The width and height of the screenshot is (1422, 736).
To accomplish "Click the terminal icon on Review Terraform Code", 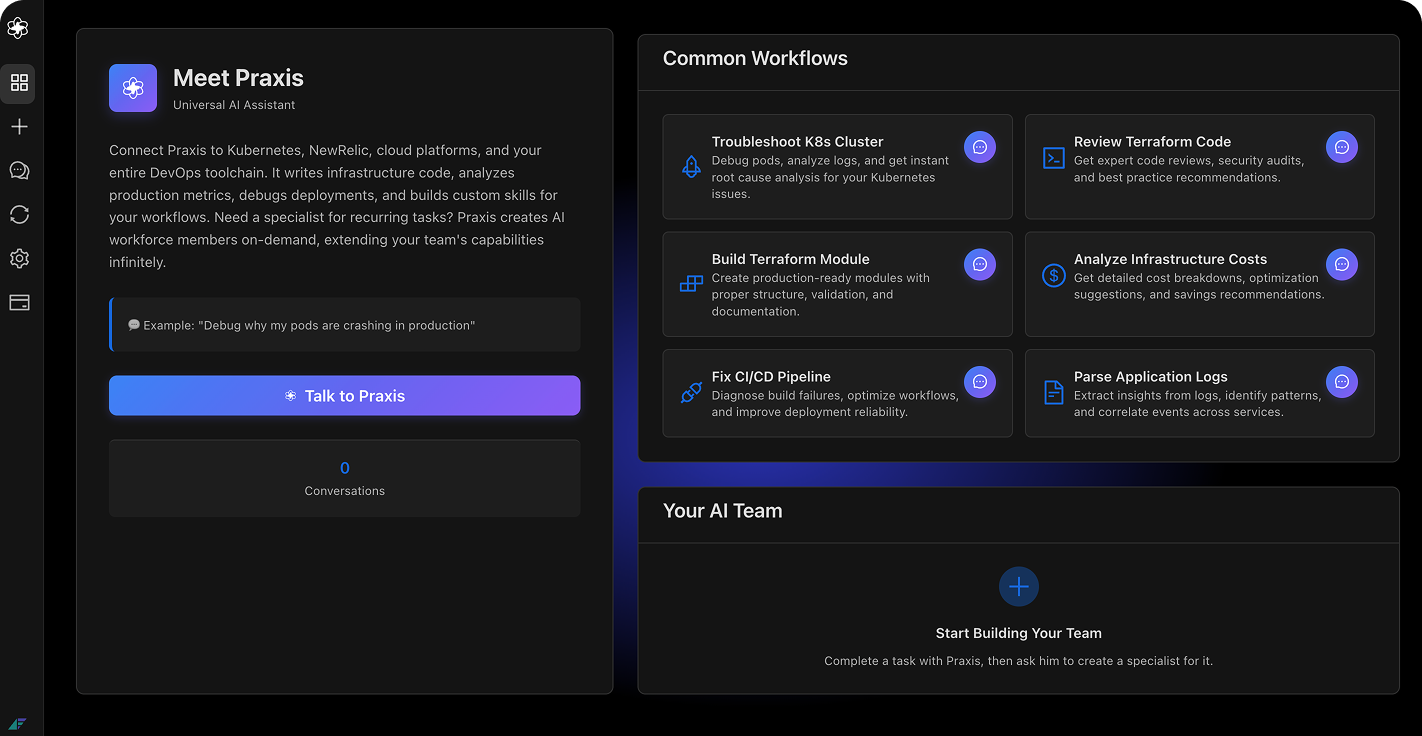I will click(x=1052, y=157).
